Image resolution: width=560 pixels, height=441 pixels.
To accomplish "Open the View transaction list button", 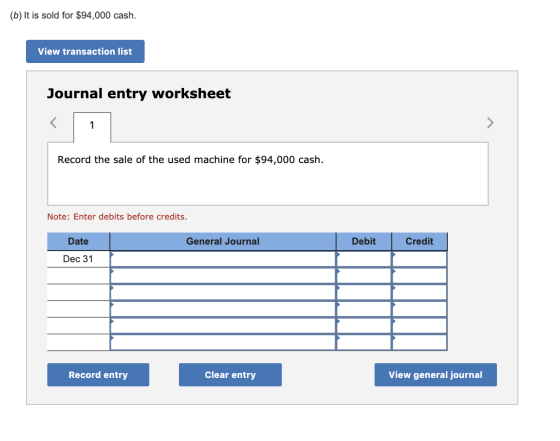I will 85,51.
